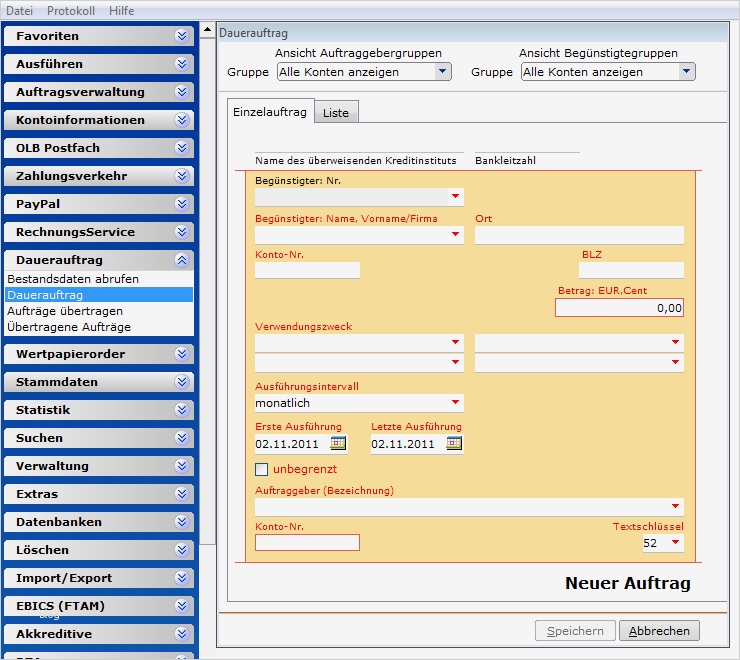
Task: Click the Abbrechen button
Action: [659, 631]
